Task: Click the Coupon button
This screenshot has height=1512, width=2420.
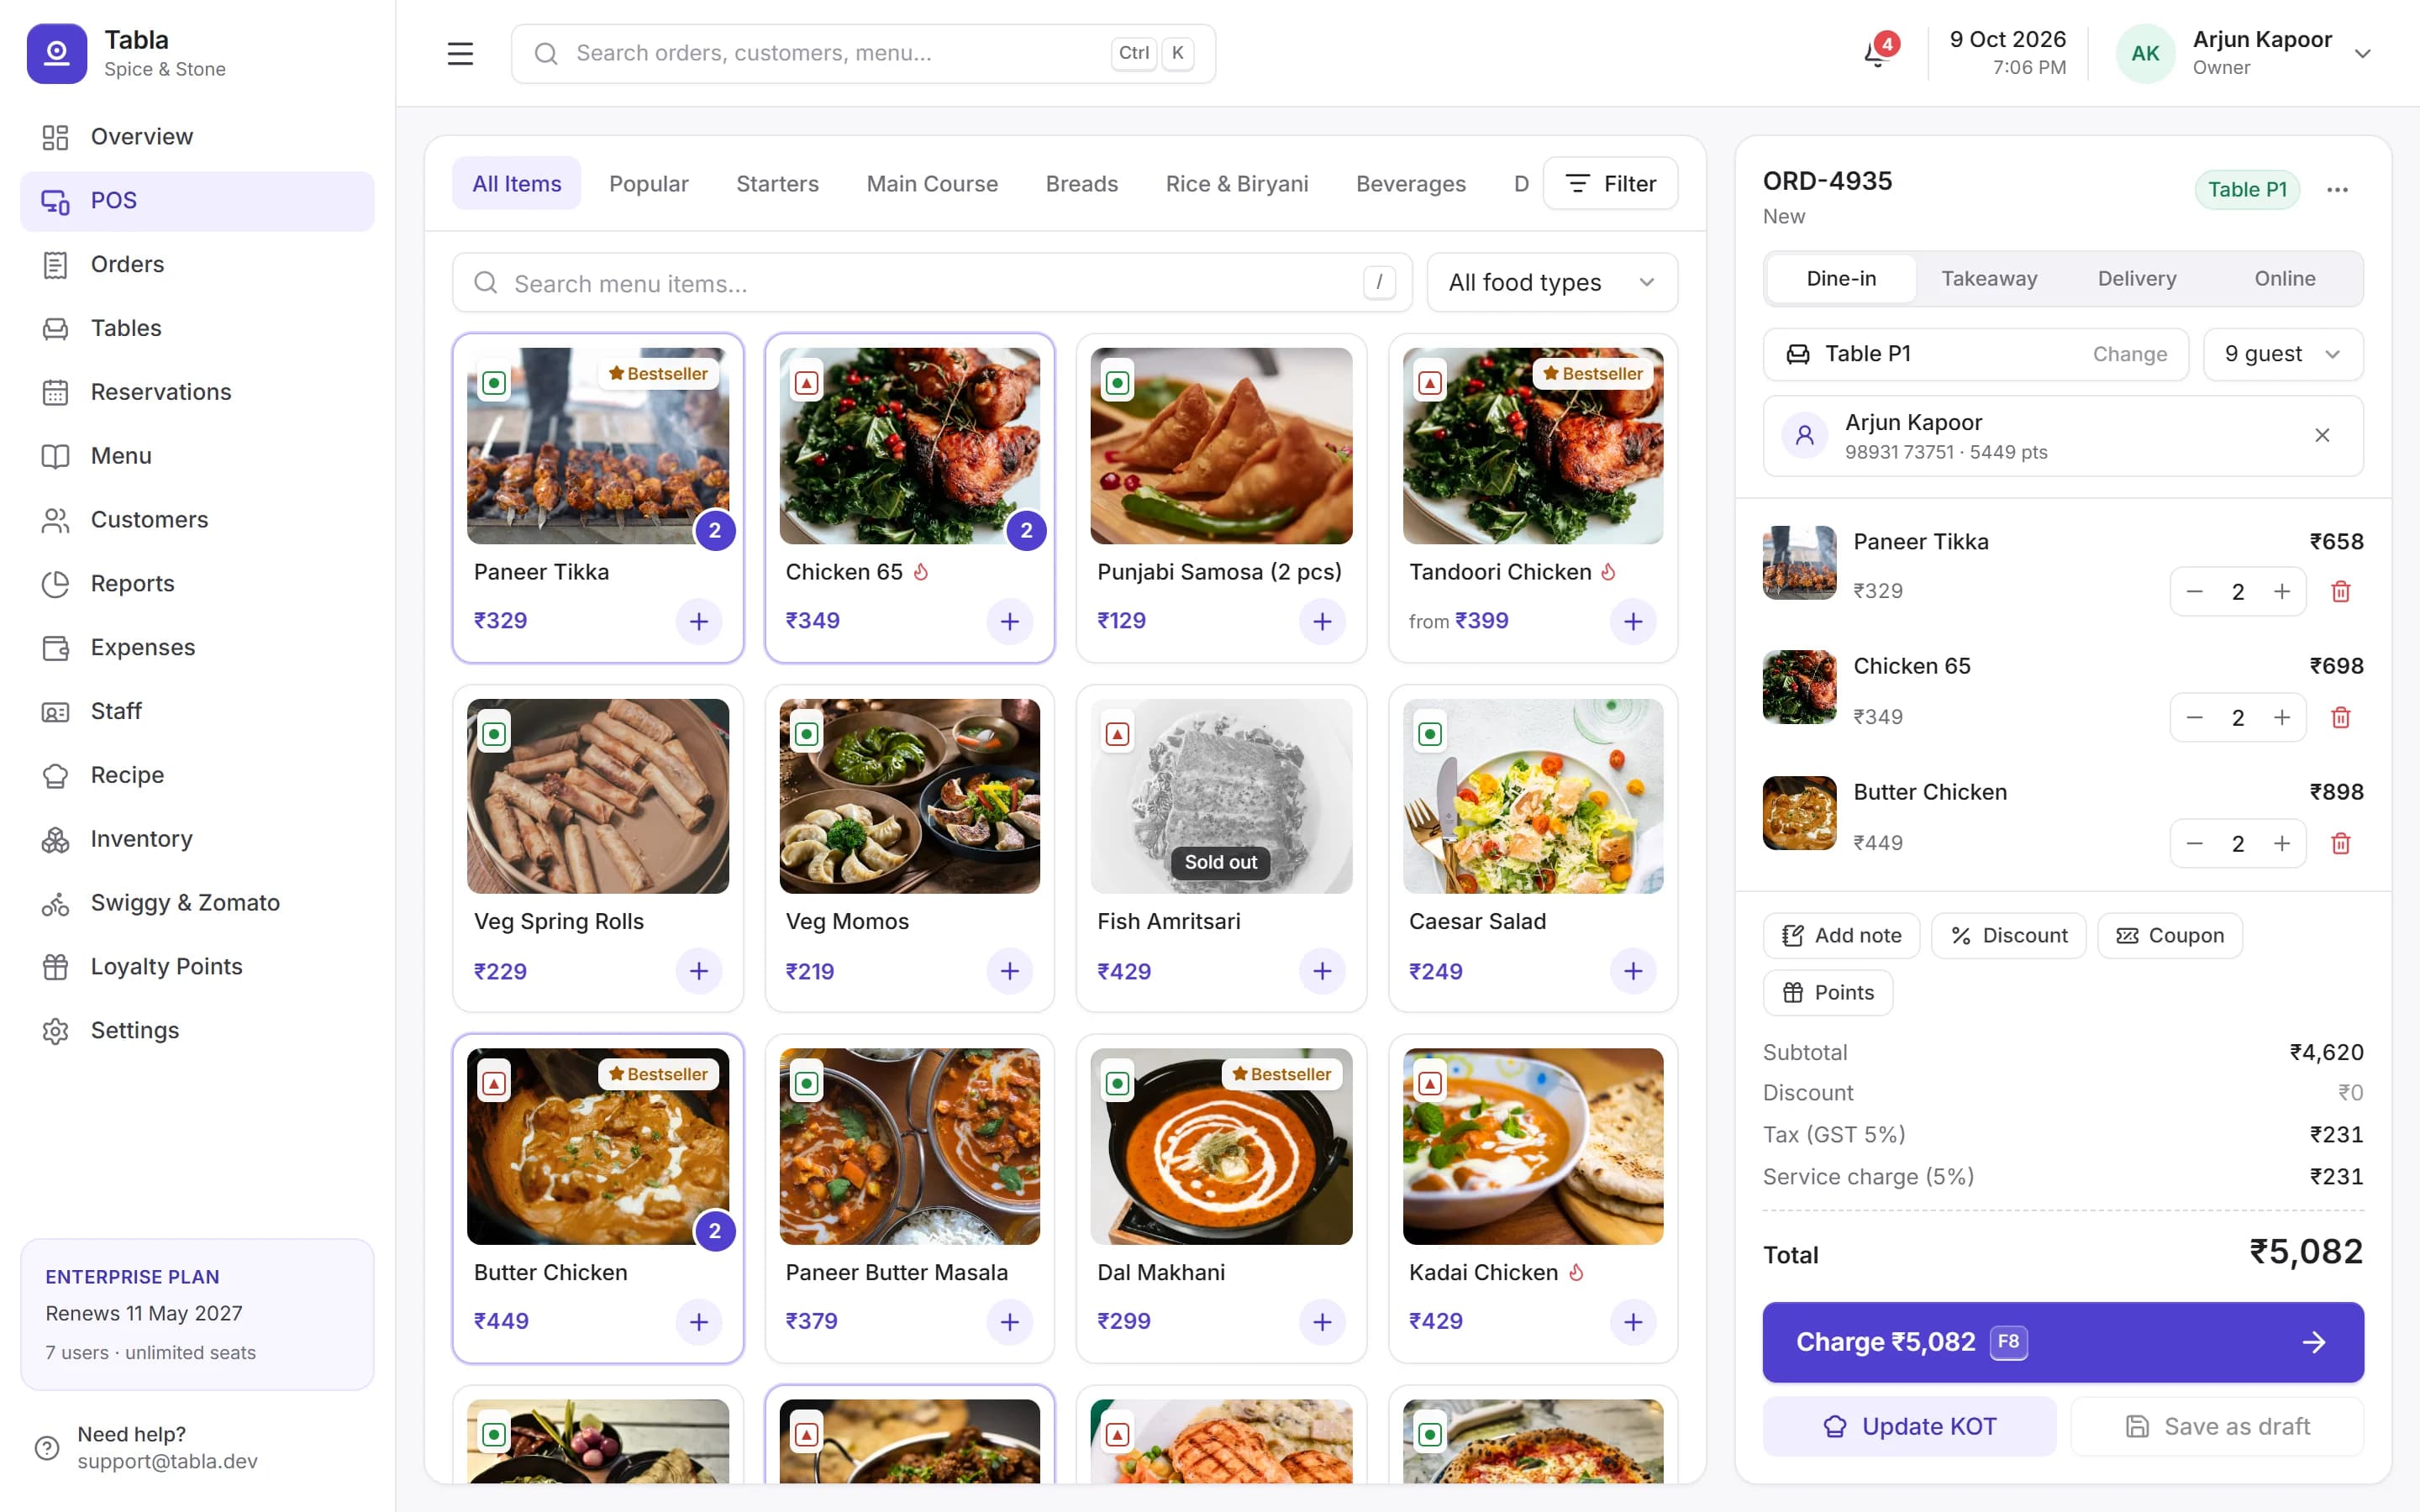Action: 2170,936
